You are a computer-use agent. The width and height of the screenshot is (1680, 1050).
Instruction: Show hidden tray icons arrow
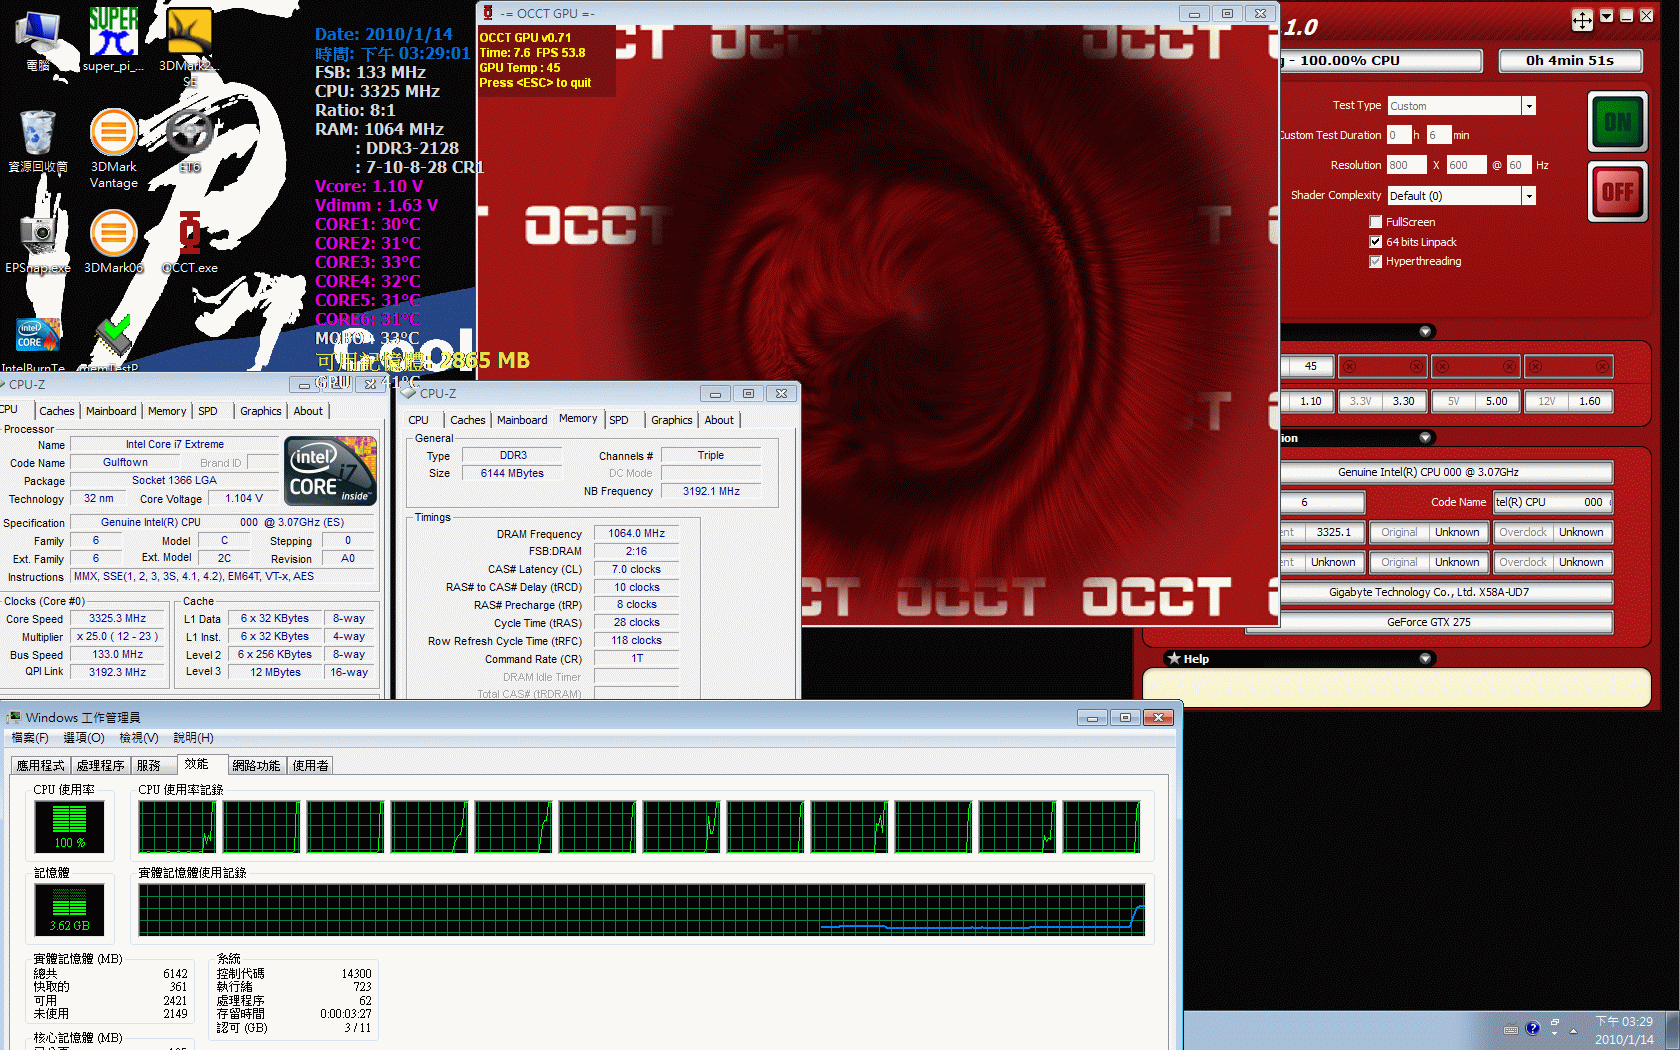tap(1573, 1030)
